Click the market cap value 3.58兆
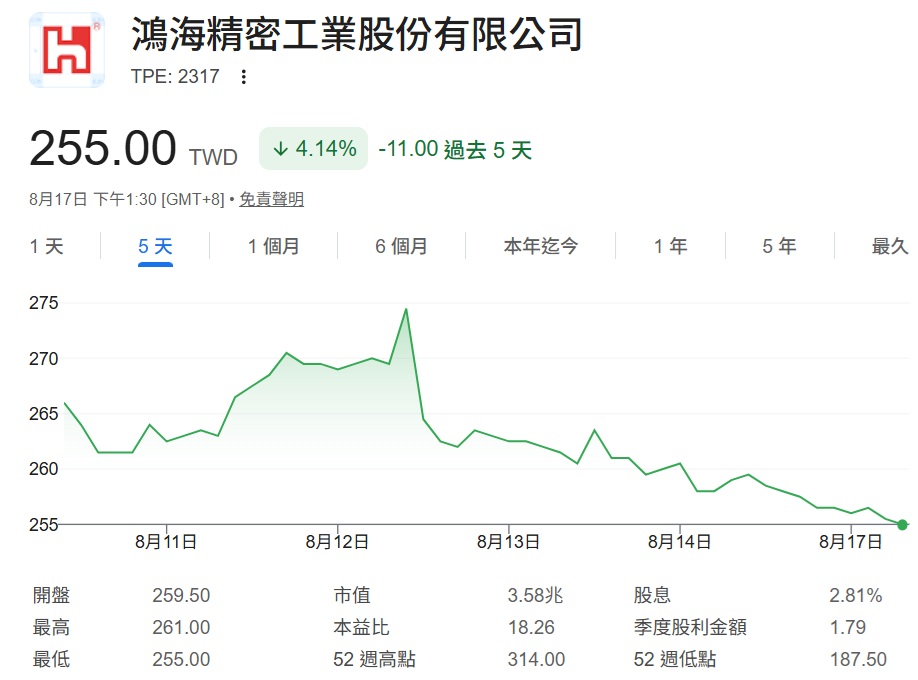This screenshot has height=680, width=918. 535,595
